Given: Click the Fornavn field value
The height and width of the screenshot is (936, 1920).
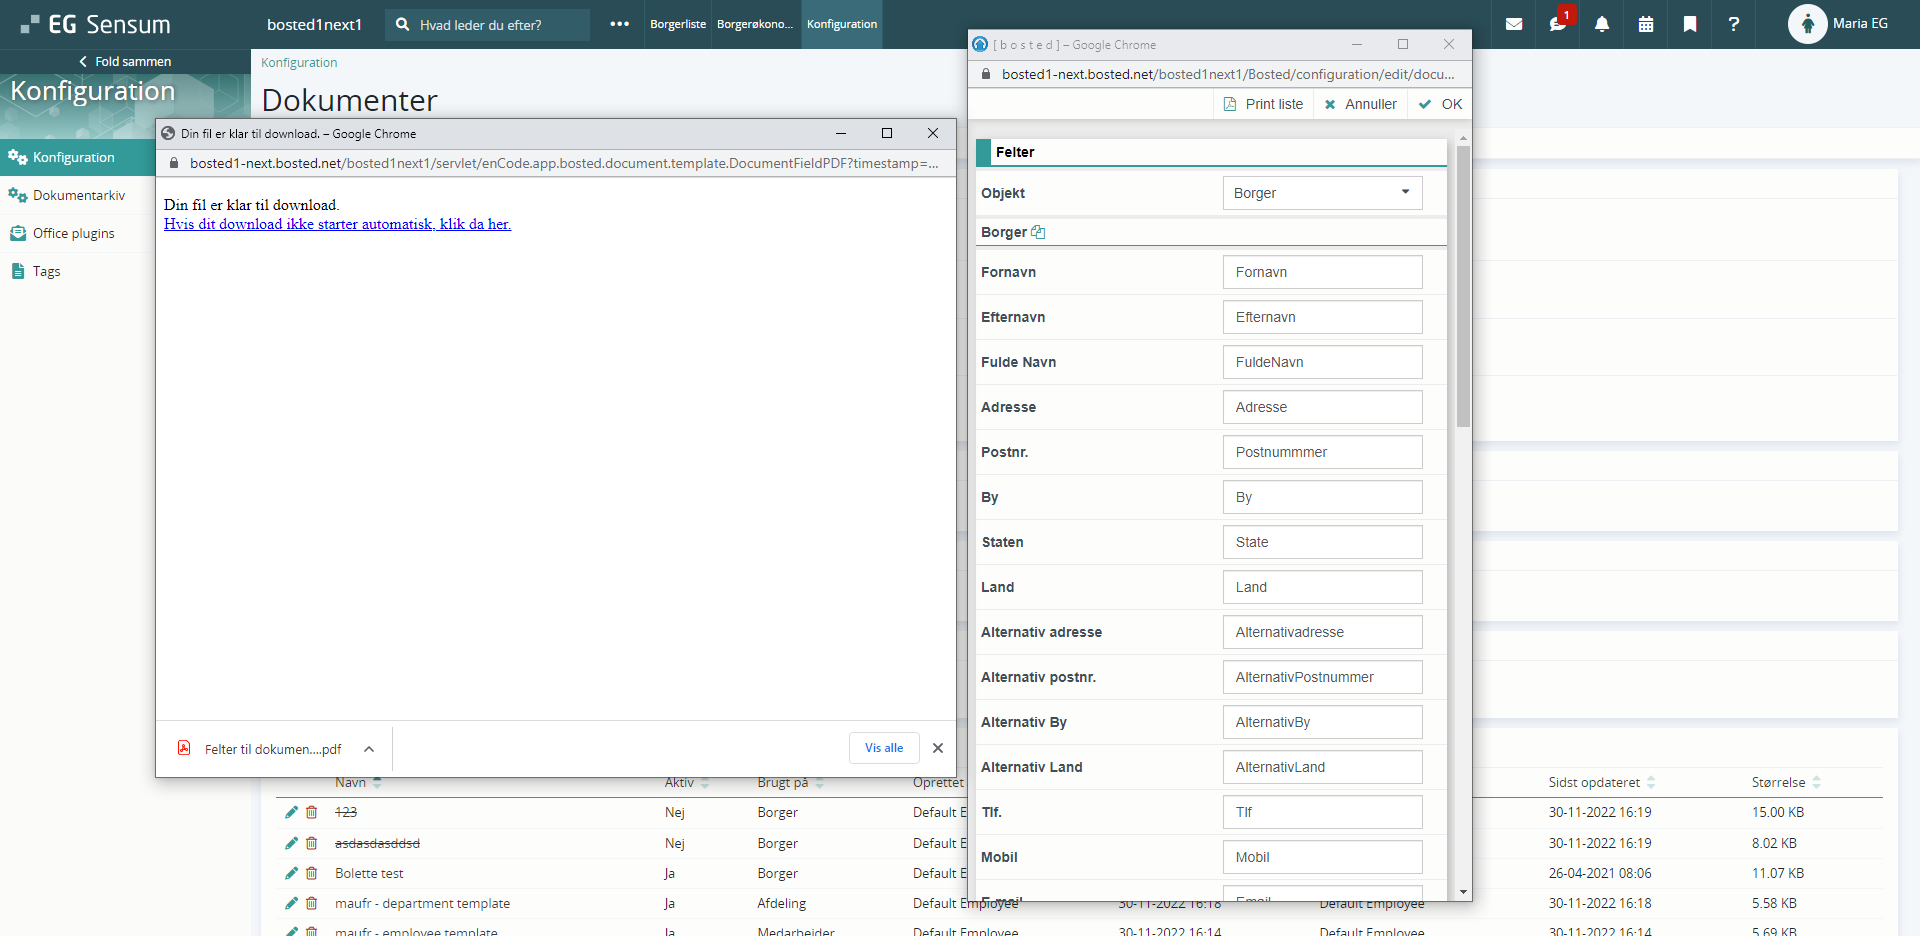Looking at the screenshot, I should coord(1322,272).
